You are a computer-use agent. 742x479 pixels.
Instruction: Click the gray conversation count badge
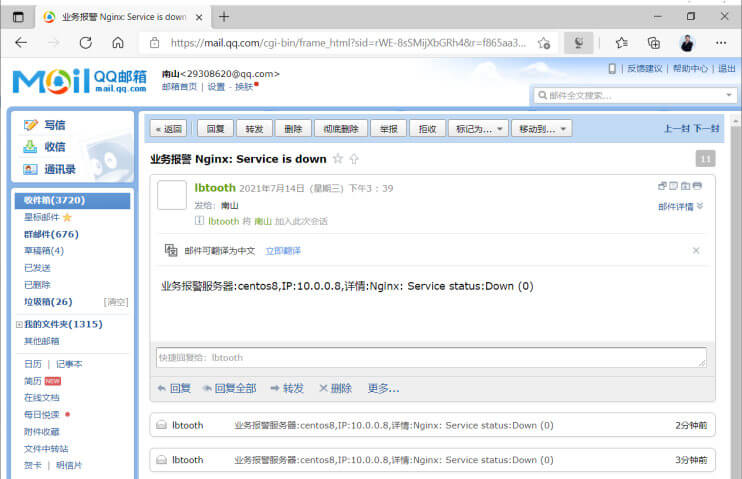(705, 159)
